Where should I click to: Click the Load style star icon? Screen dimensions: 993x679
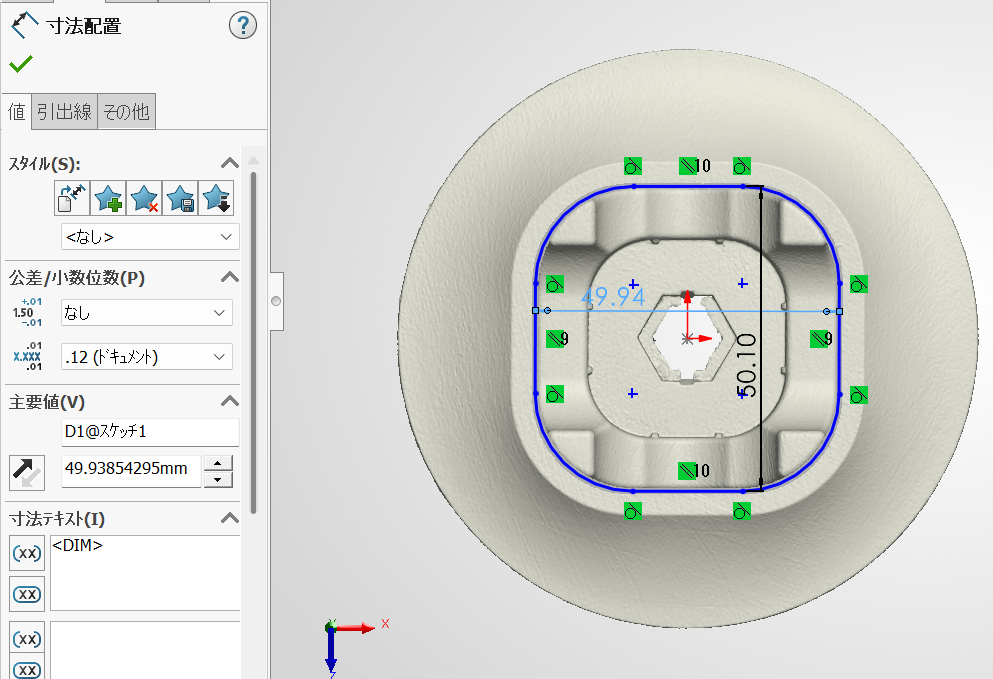216,198
